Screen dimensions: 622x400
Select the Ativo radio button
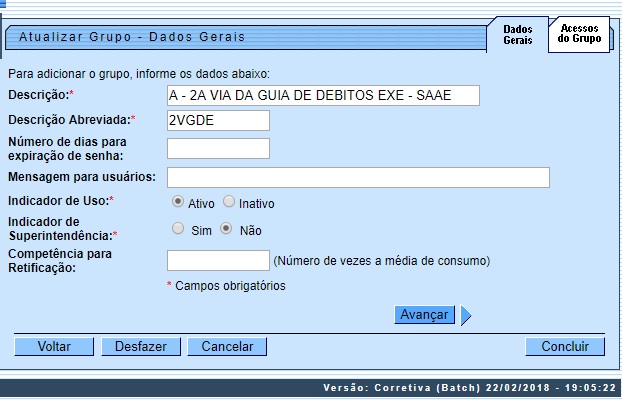tap(178, 202)
